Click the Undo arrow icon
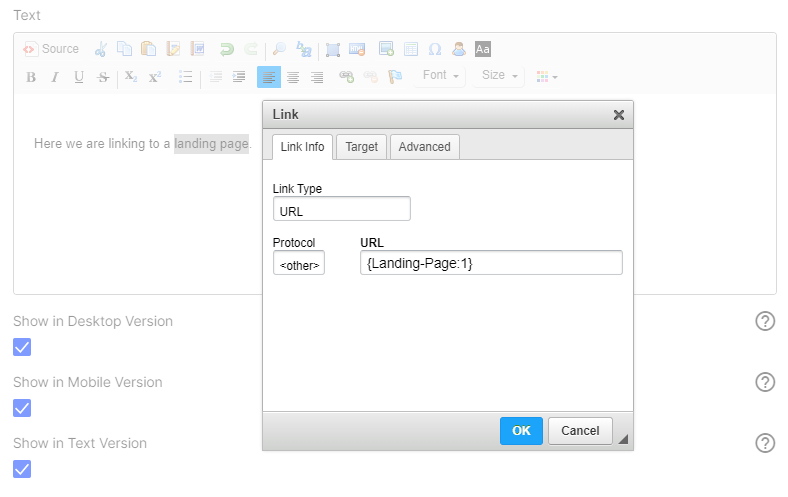Screen dimensions: 788x497 point(227,49)
